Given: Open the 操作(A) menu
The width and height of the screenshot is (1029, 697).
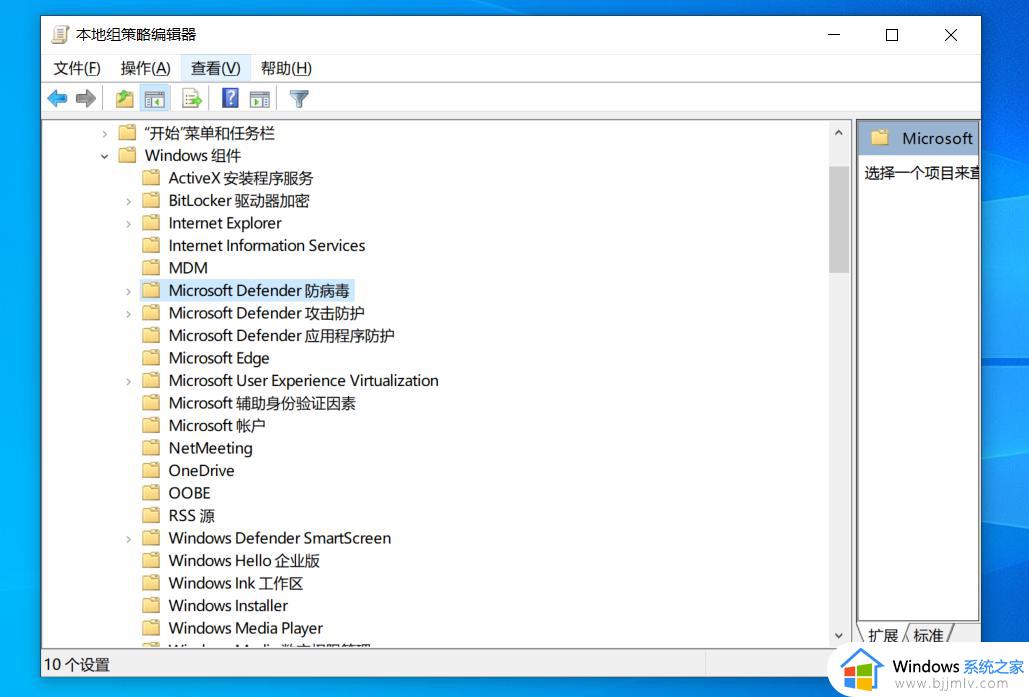Looking at the screenshot, I should 146,68.
